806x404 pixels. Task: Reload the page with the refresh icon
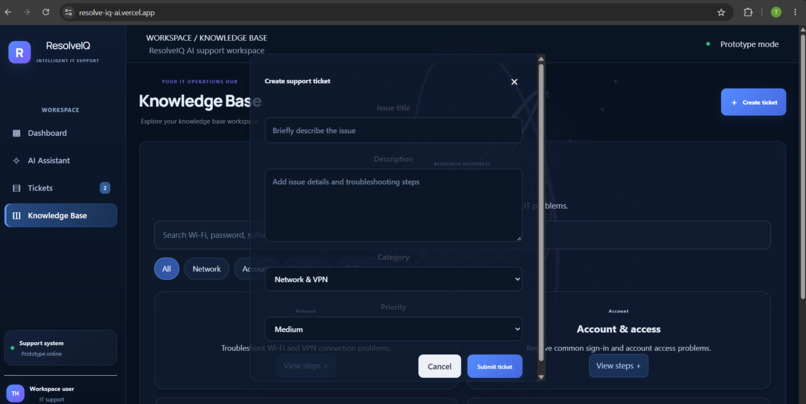[46, 12]
